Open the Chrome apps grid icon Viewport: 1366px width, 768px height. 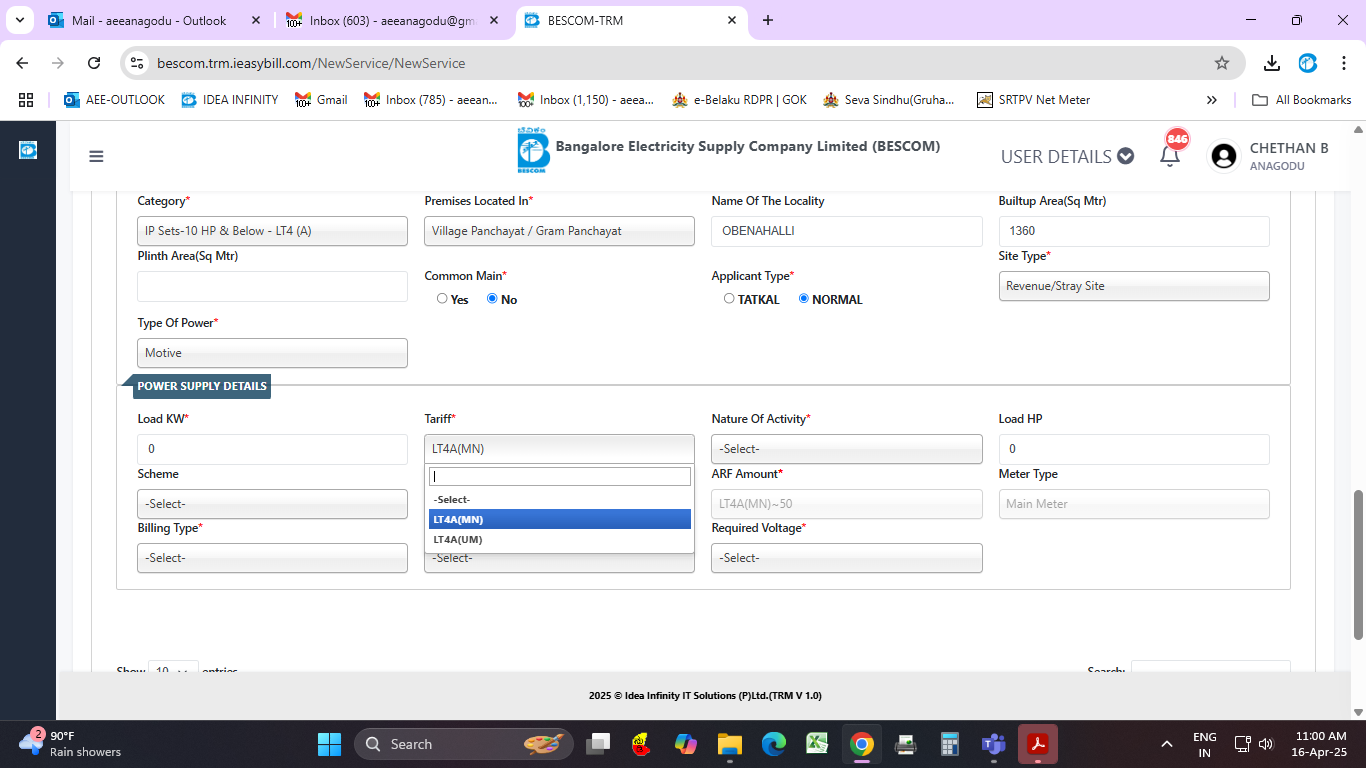26,100
